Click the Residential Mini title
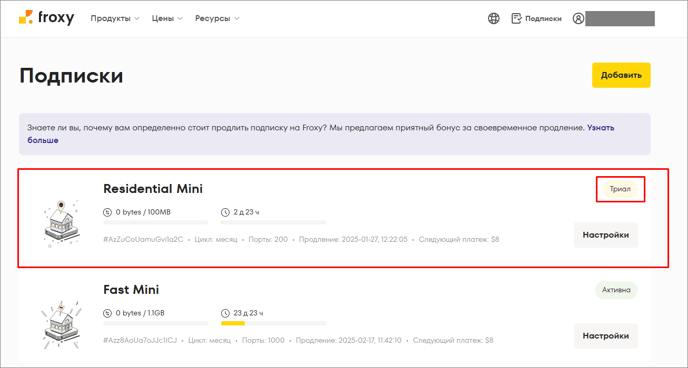Screen dimensions: 688x368 coord(153,189)
